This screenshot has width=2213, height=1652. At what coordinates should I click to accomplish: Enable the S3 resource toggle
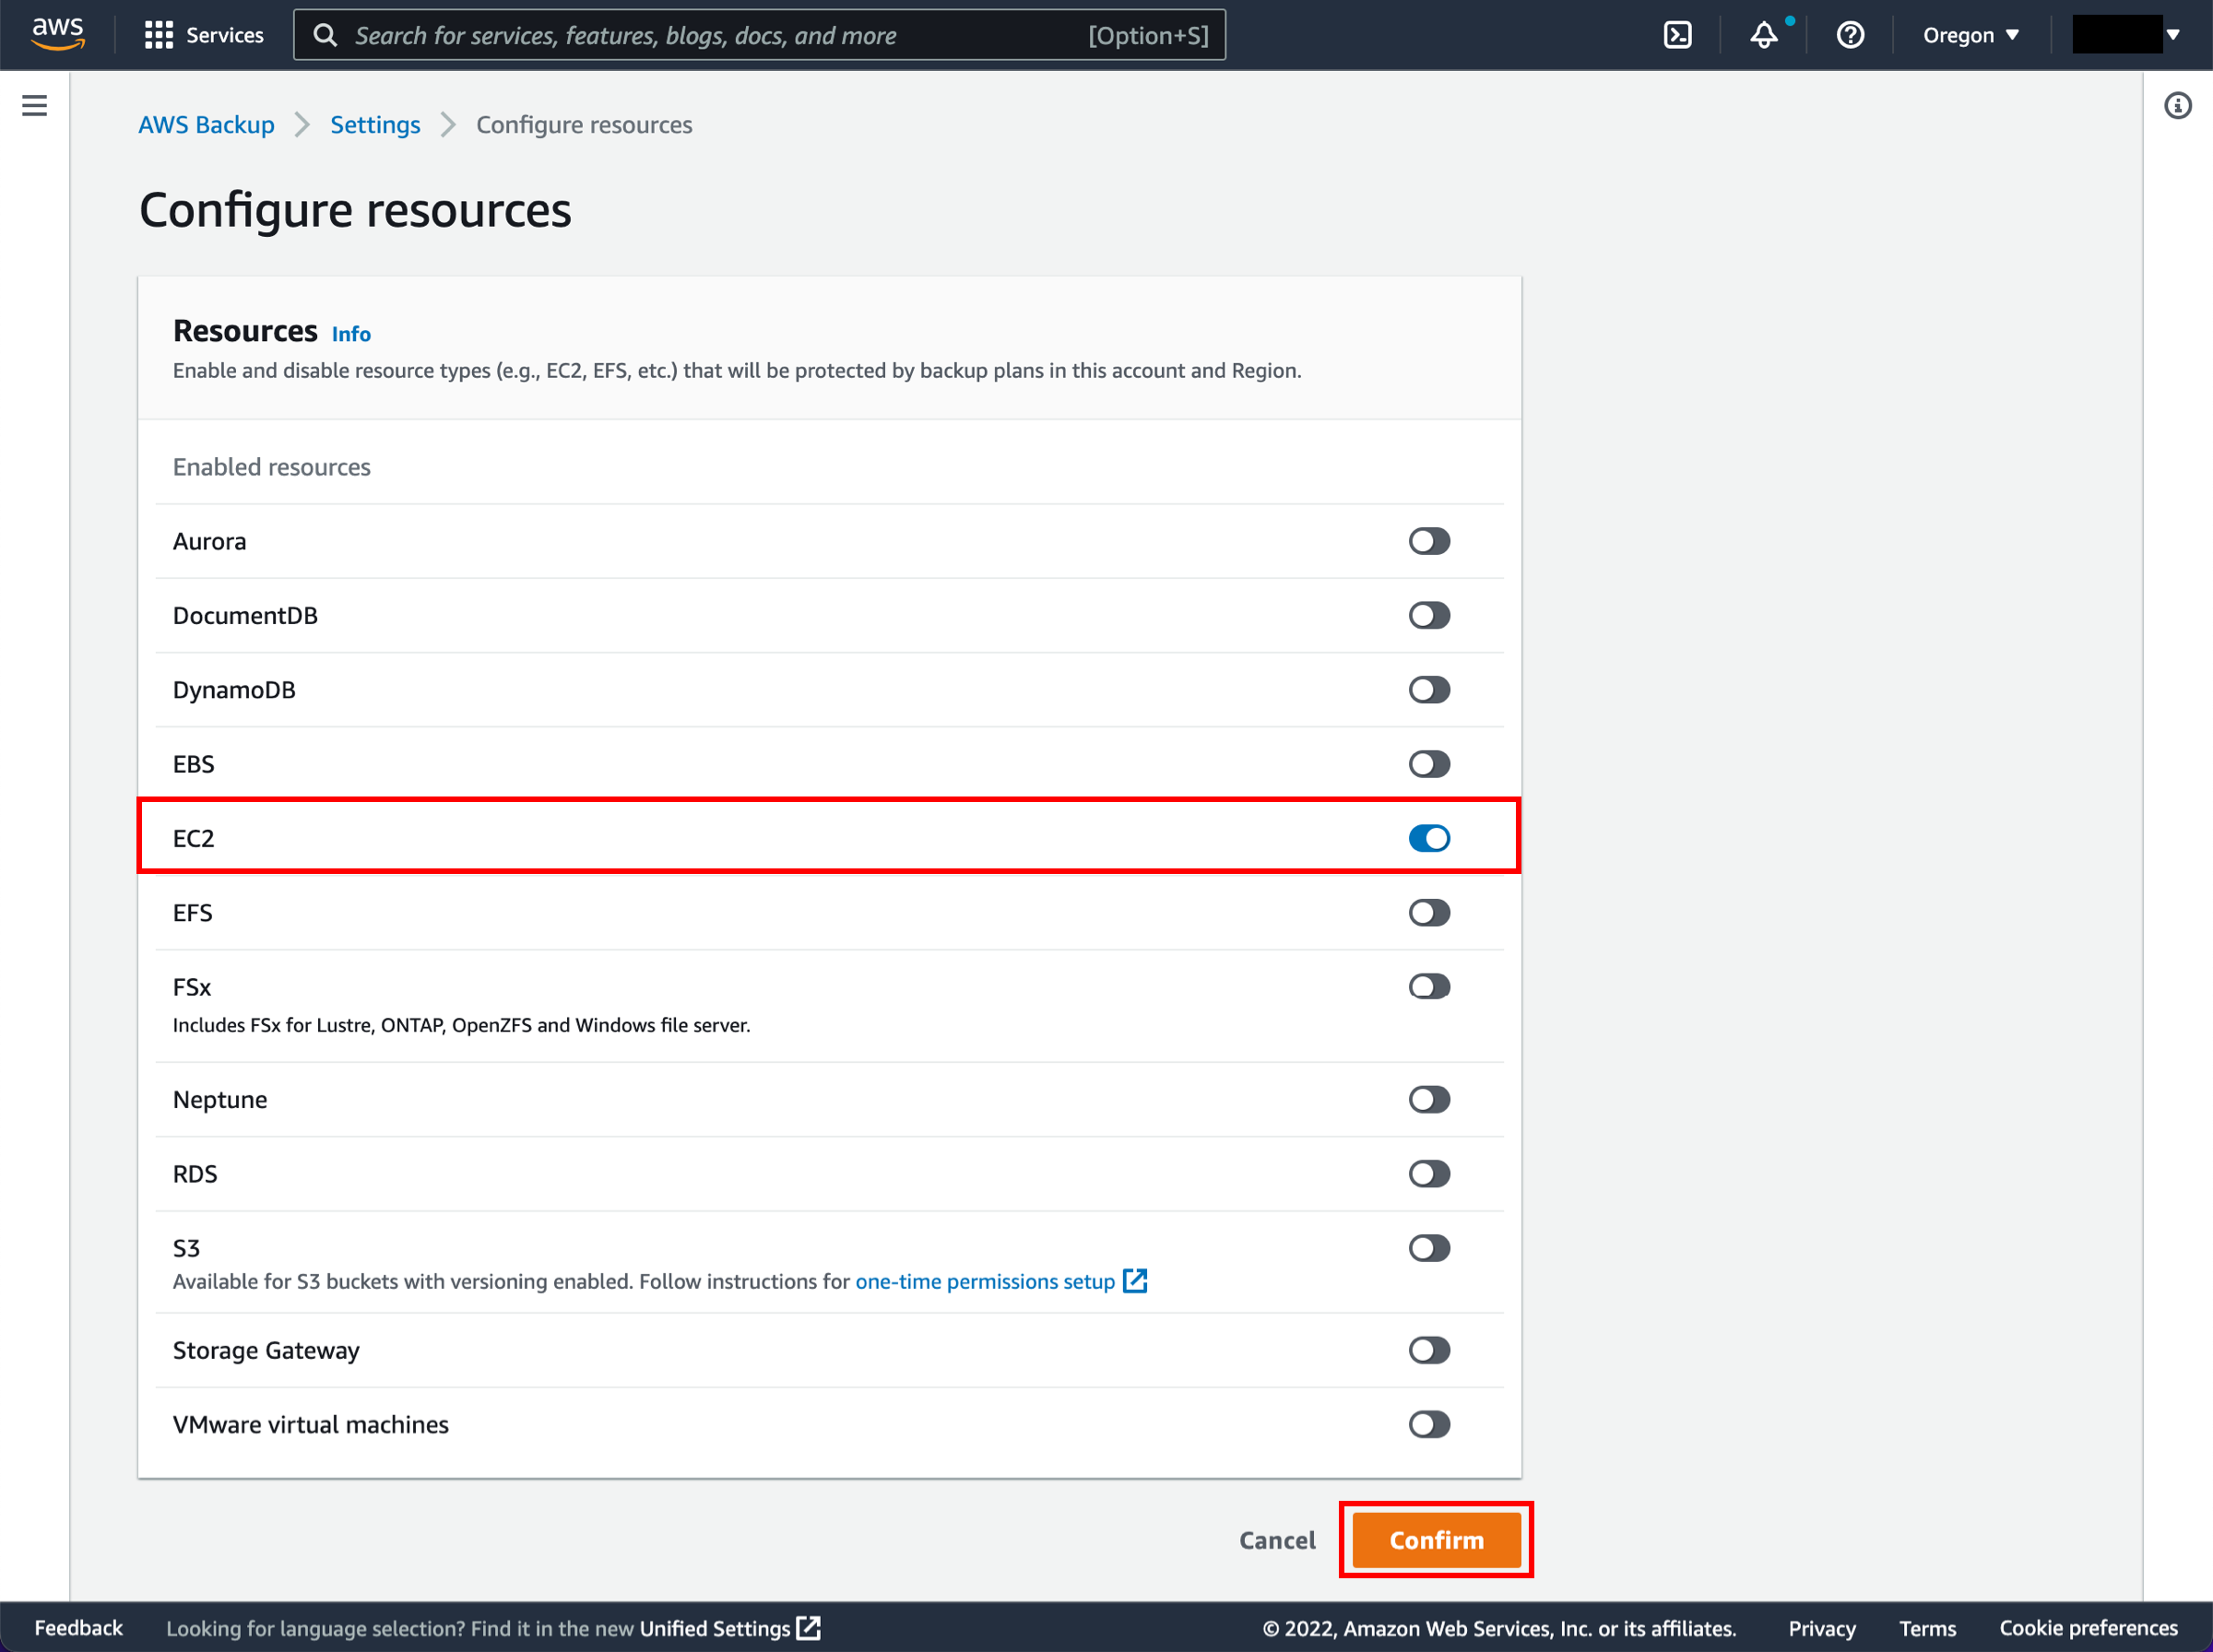1429,1248
